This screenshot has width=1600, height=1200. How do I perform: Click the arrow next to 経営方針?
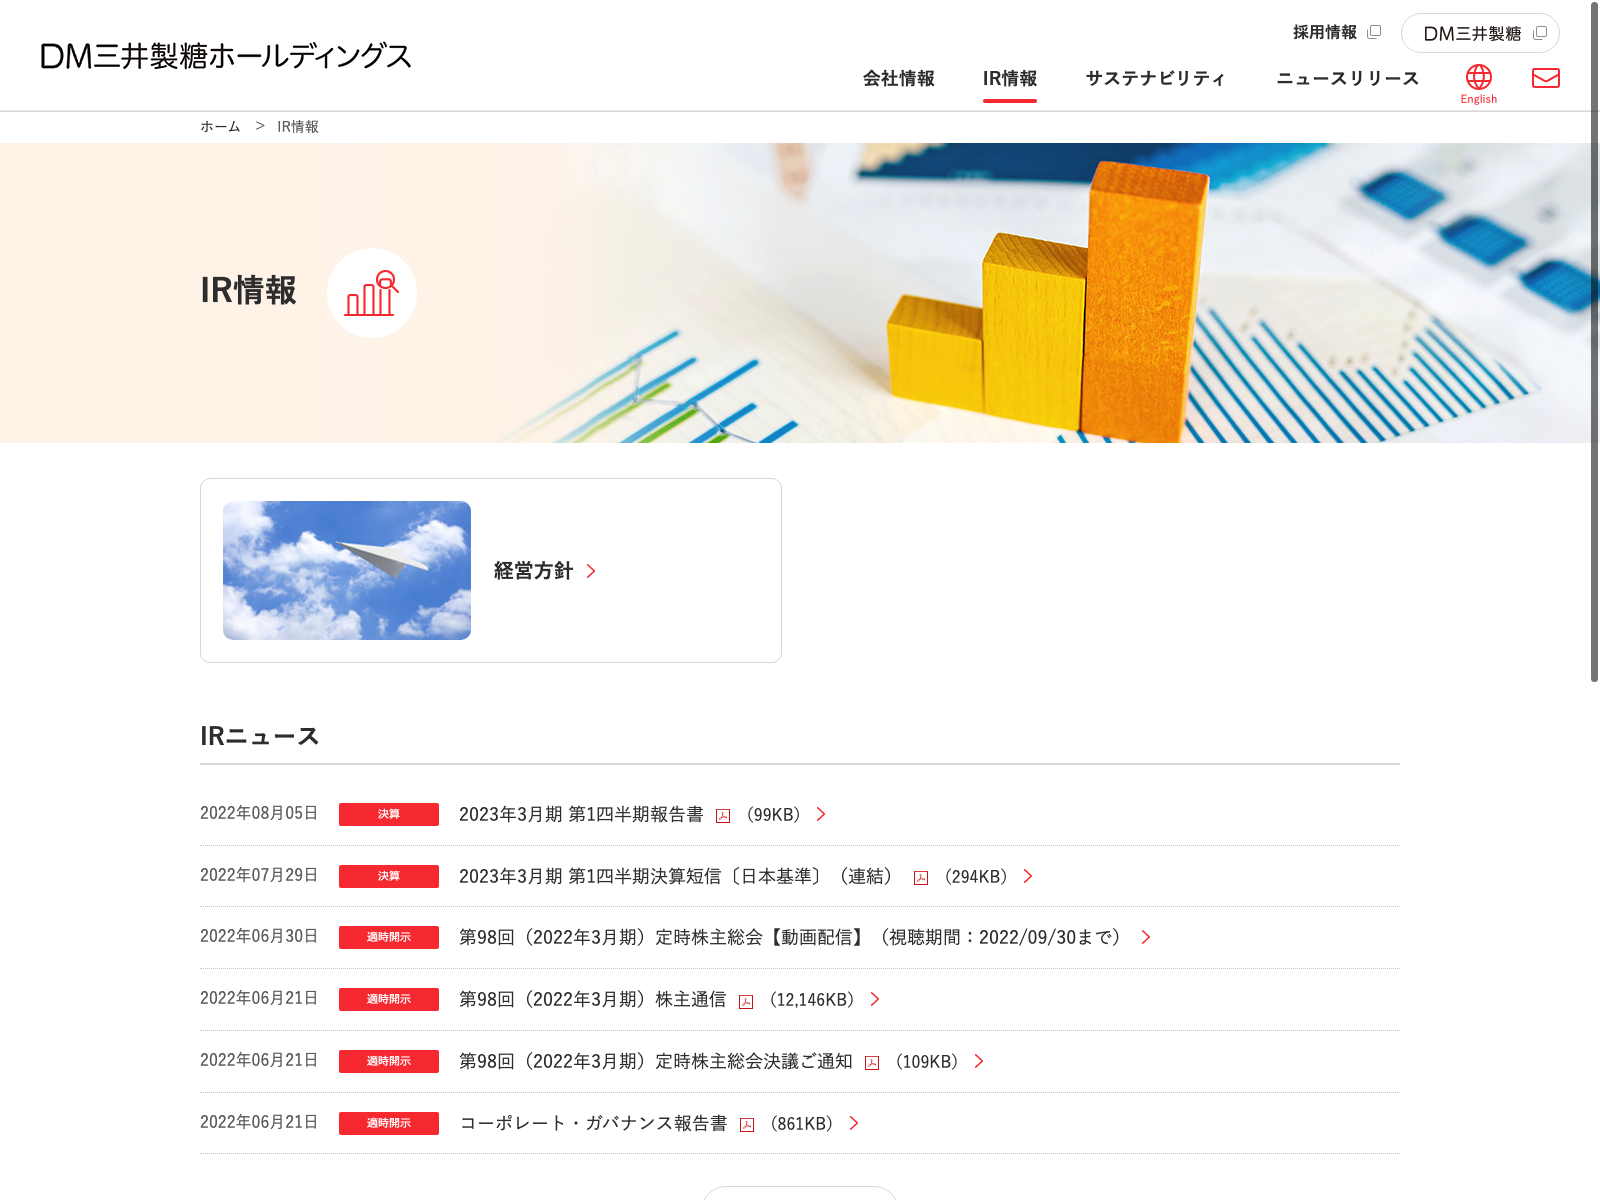click(x=591, y=571)
